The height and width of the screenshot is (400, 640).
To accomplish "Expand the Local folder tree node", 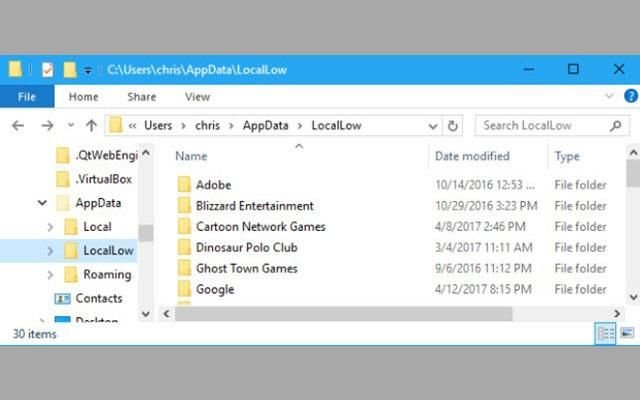I will coord(50,227).
